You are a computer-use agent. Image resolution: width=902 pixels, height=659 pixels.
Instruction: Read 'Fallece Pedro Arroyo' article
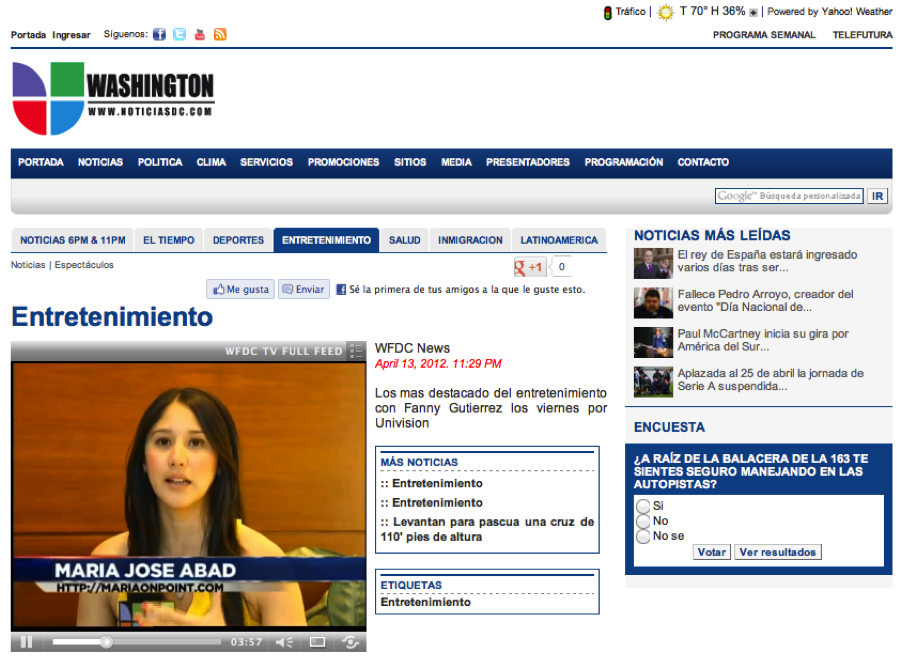[766, 301]
